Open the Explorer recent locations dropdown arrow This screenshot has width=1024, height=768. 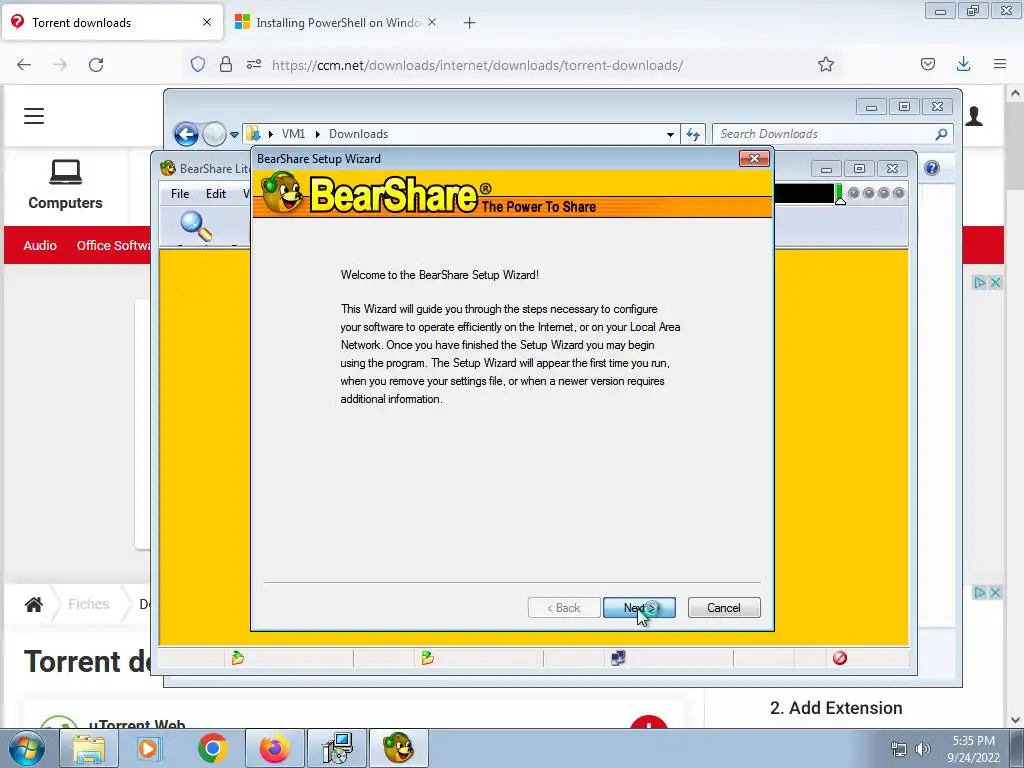(x=234, y=135)
